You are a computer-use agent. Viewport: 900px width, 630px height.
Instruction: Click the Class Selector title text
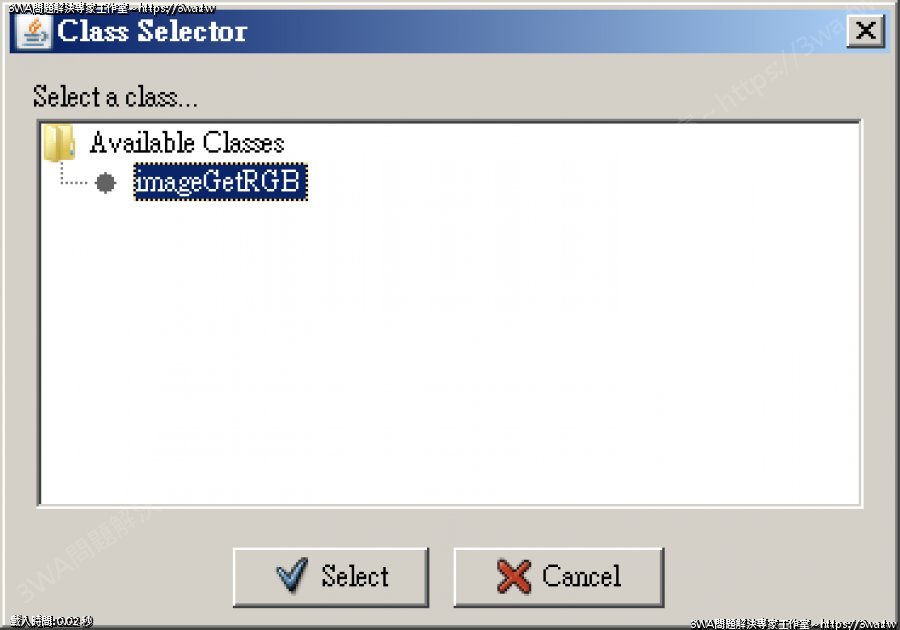pyautogui.click(x=152, y=31)
